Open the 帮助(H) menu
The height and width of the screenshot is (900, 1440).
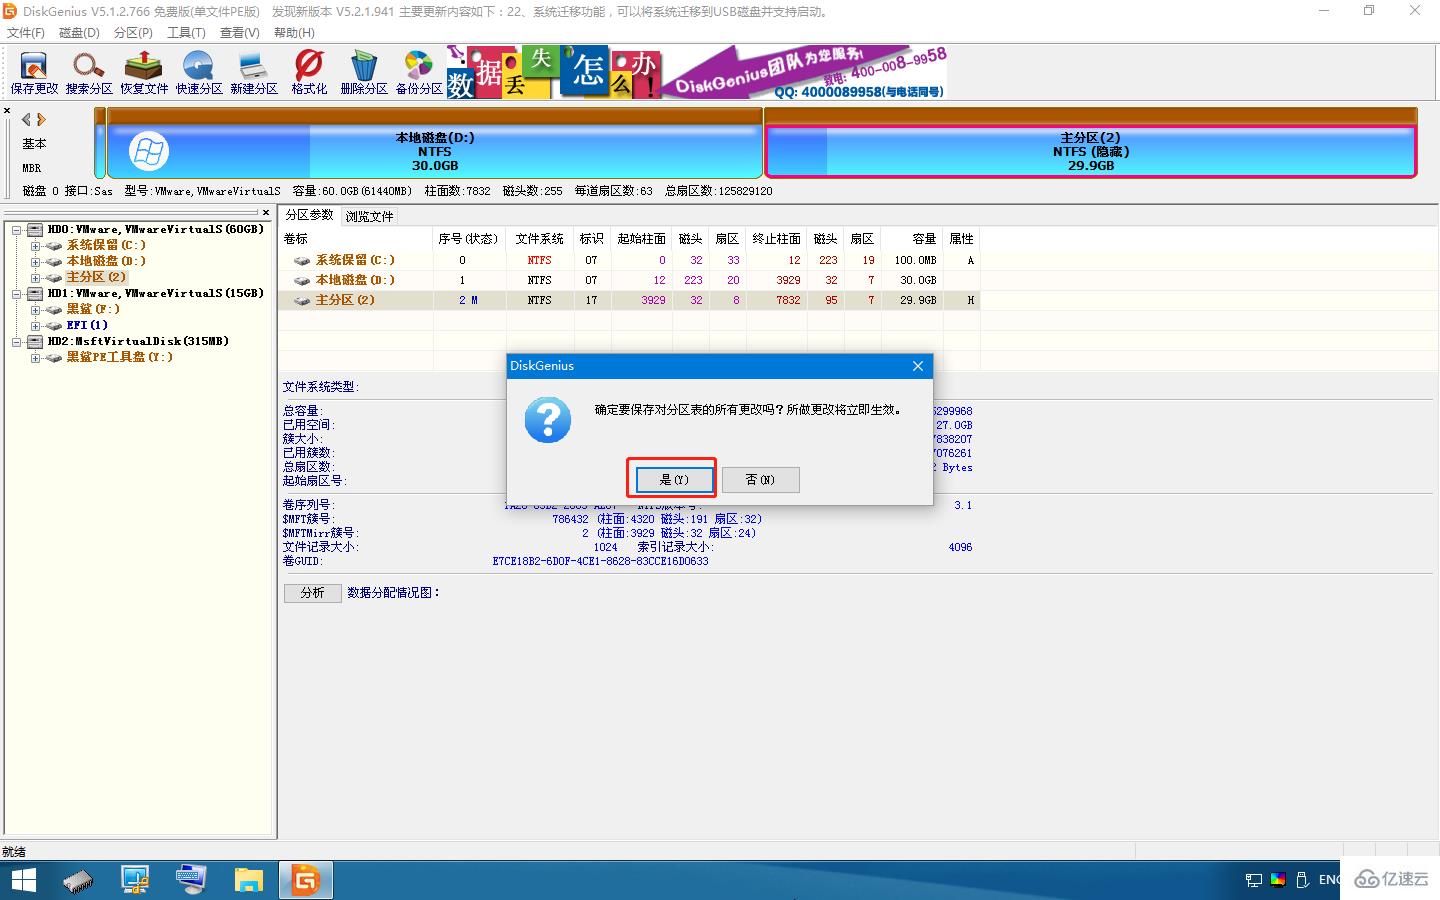point(294,33)
